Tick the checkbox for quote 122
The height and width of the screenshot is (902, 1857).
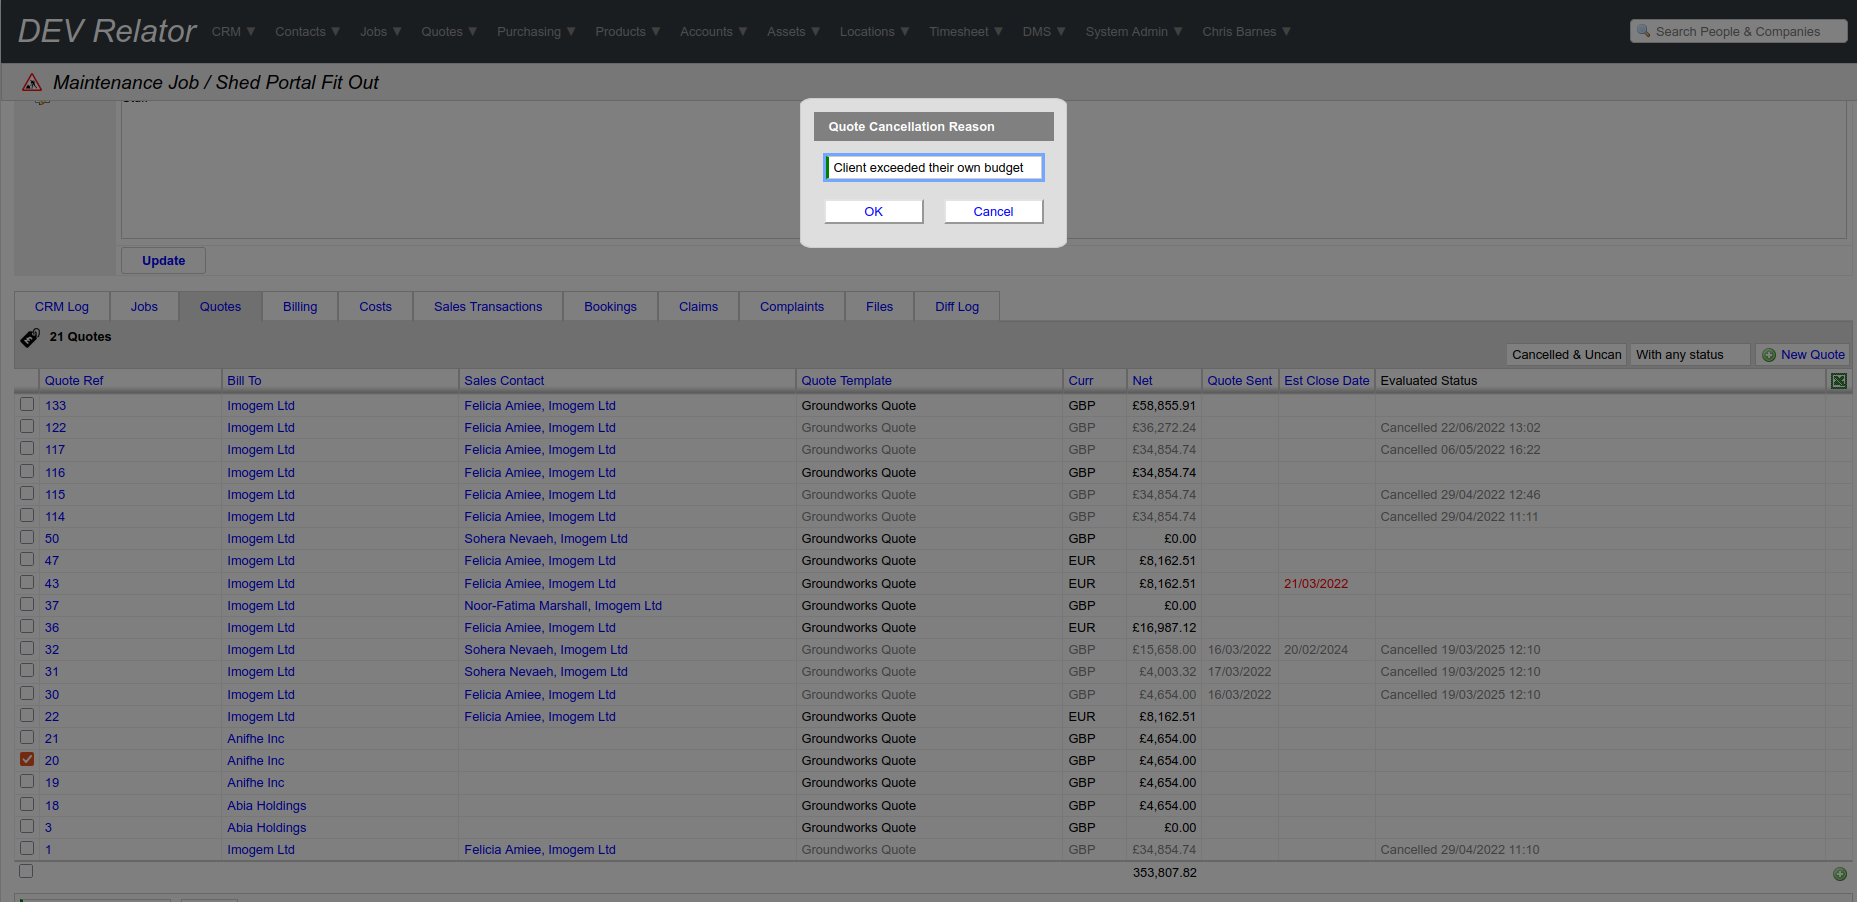point(27,426)
